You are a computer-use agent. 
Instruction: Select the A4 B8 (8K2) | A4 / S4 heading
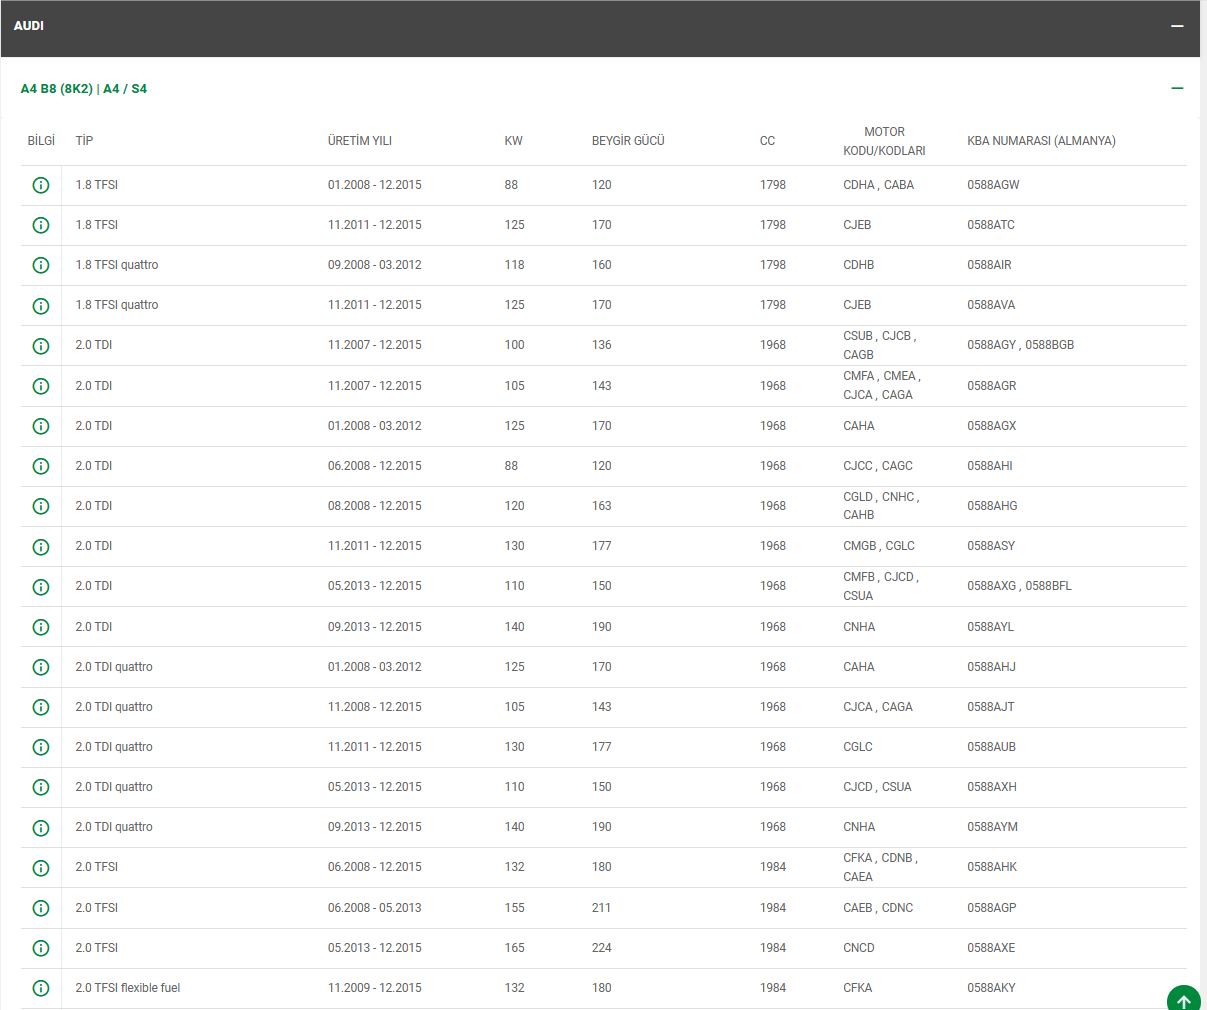pos(84,89)
